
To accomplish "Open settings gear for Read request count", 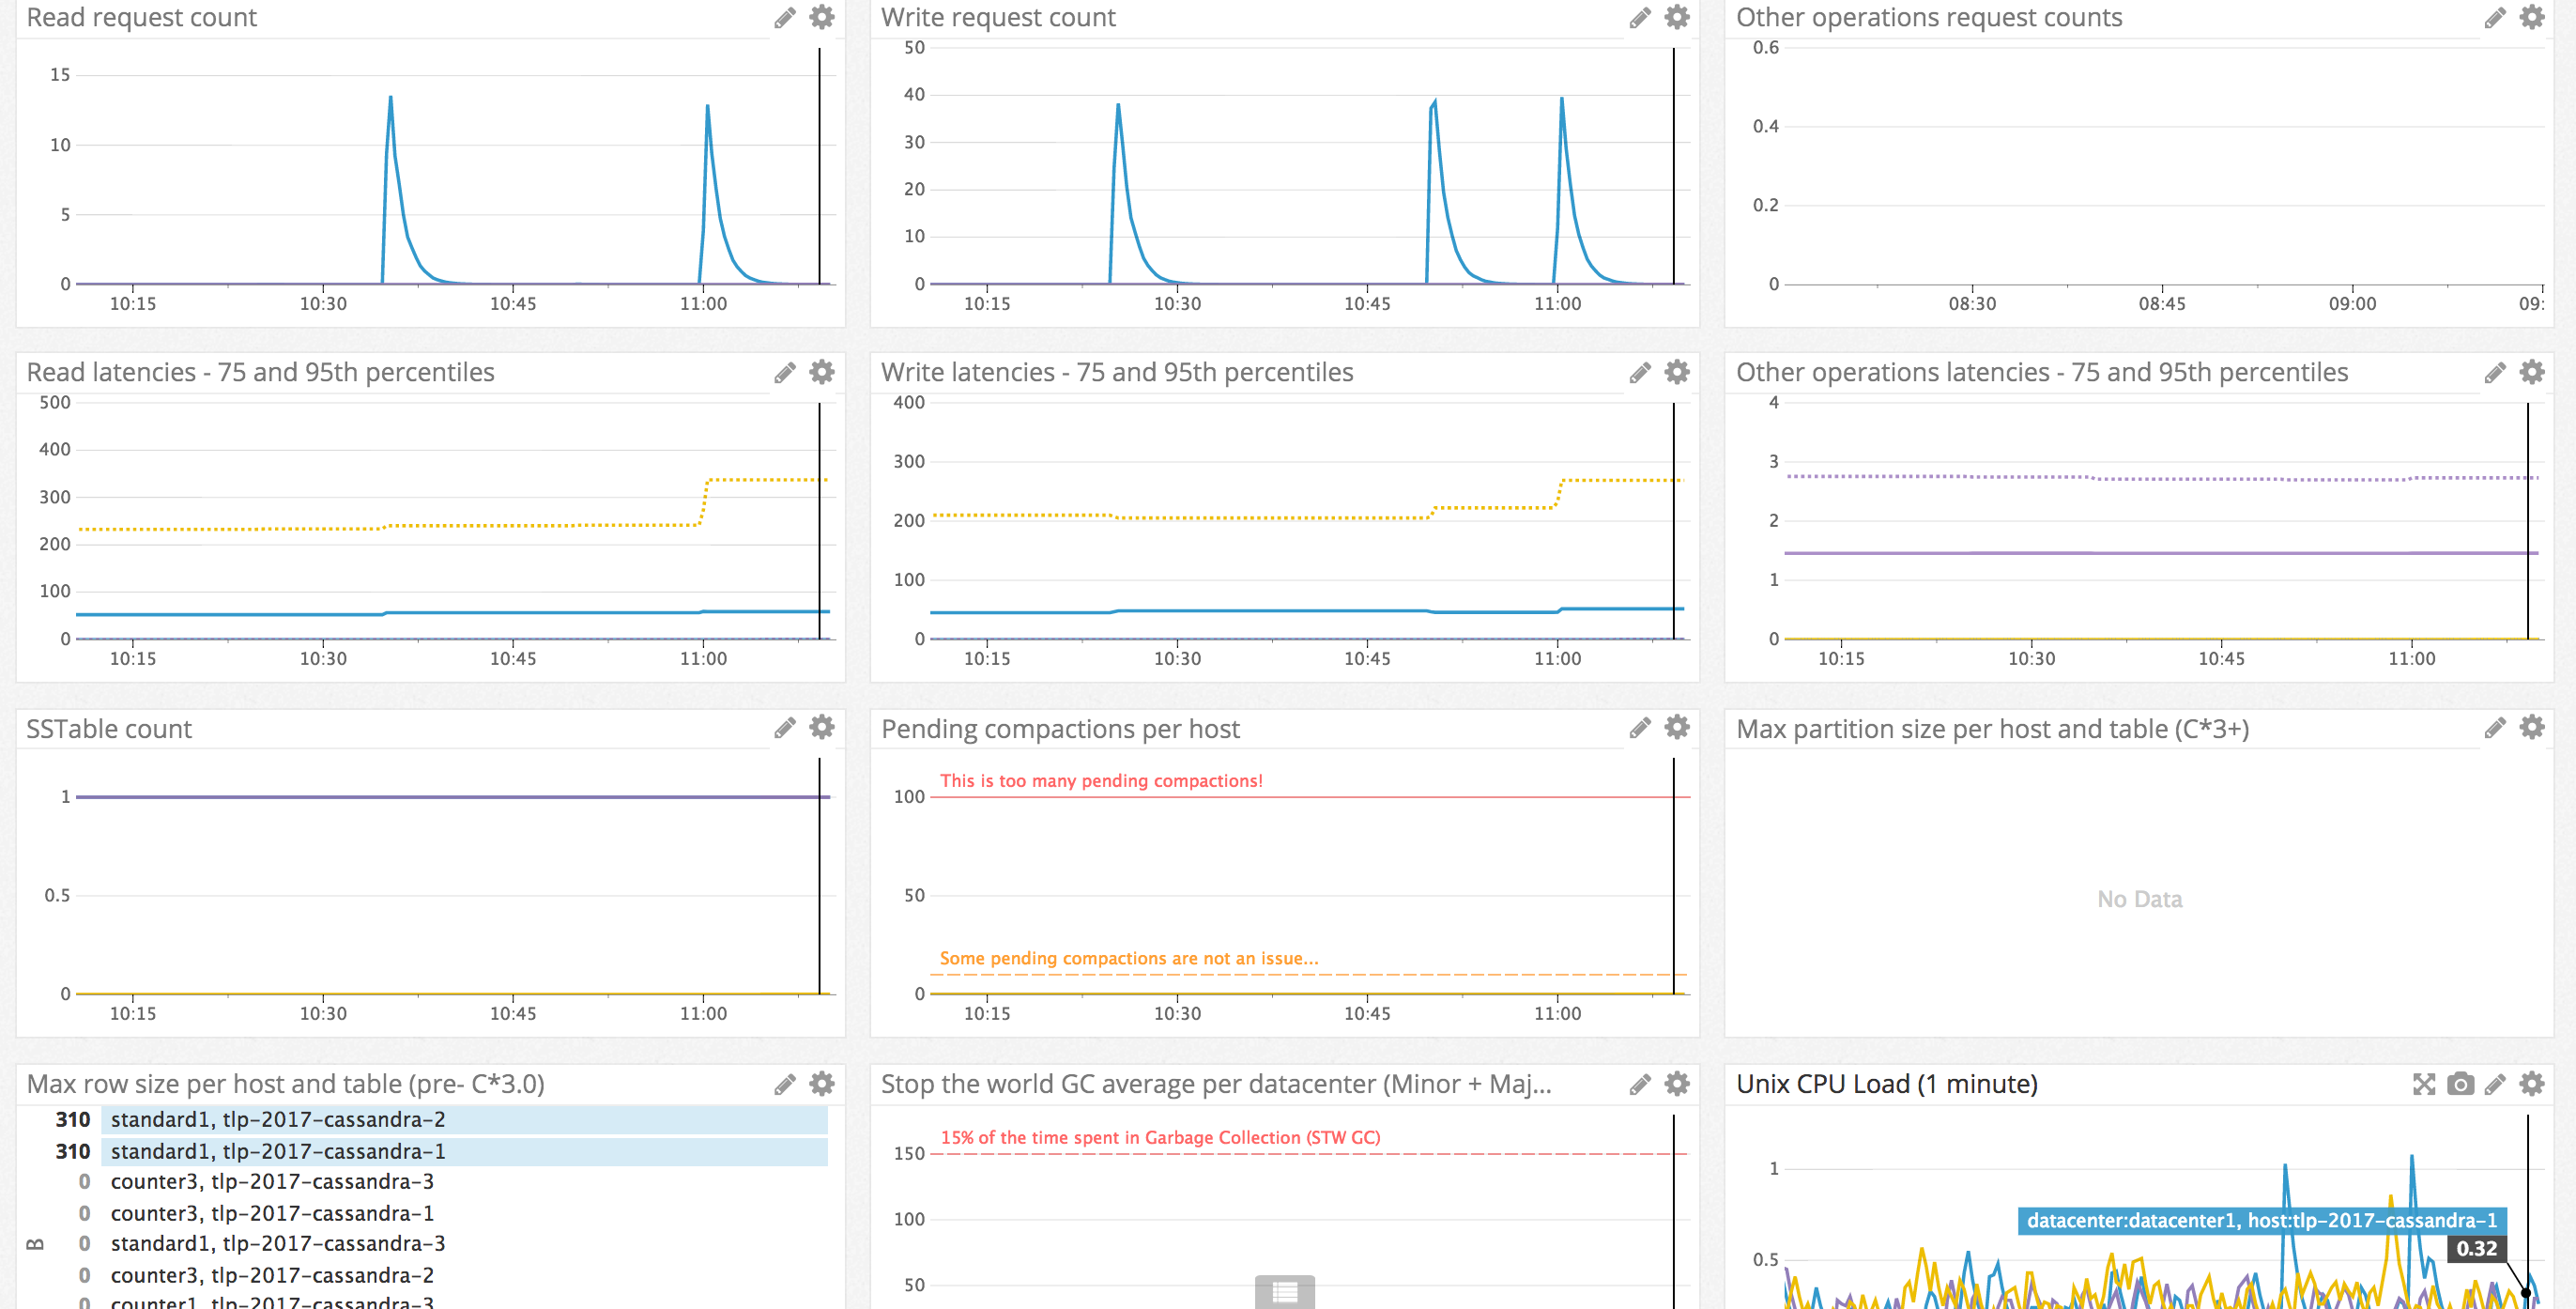I will 822,17.
